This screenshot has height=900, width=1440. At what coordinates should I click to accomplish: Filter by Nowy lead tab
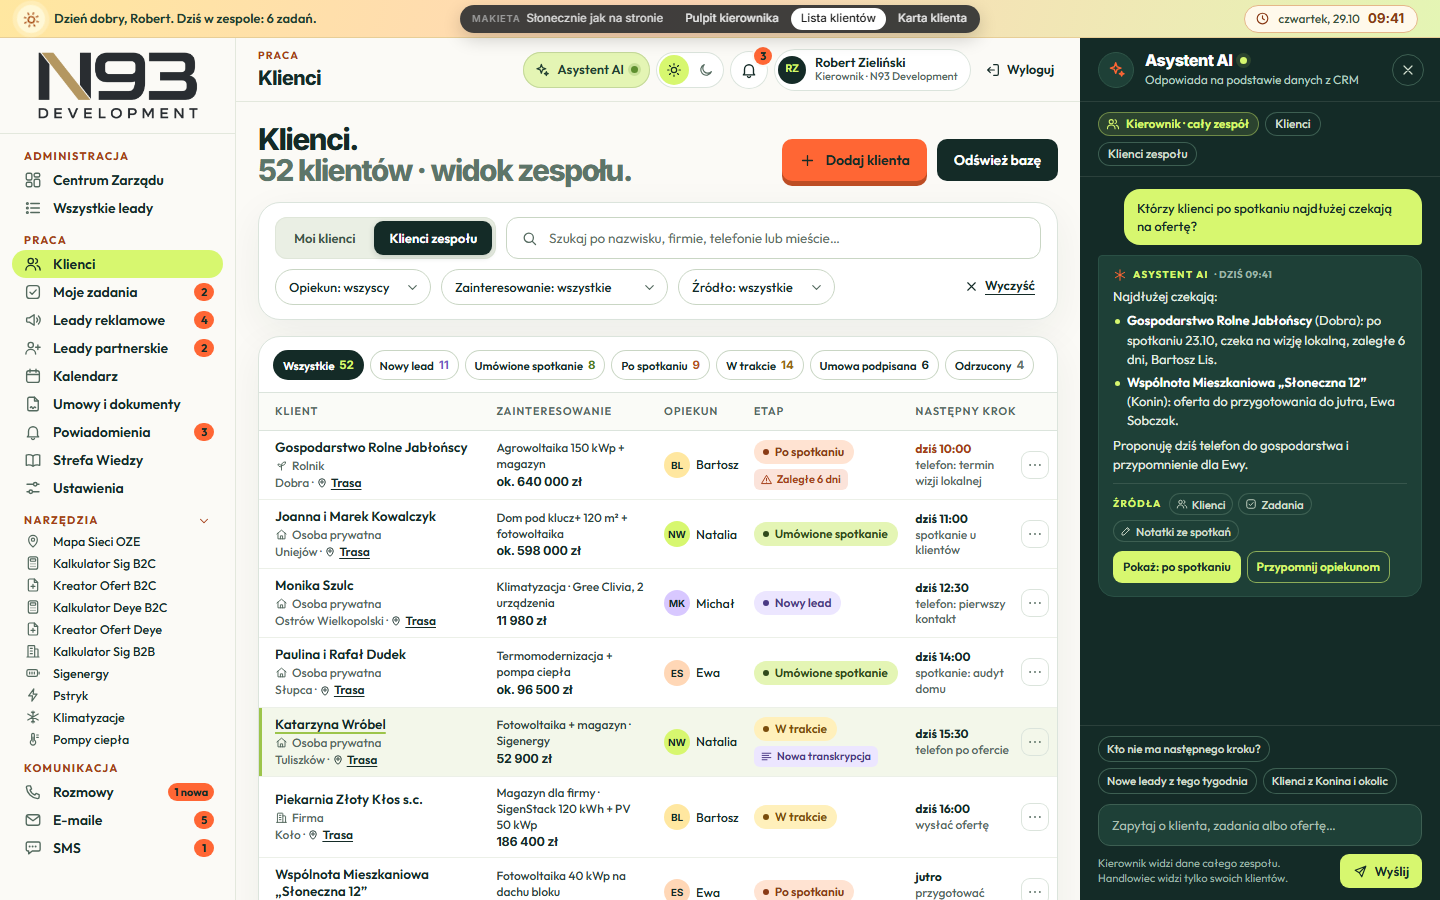point(414,365)
